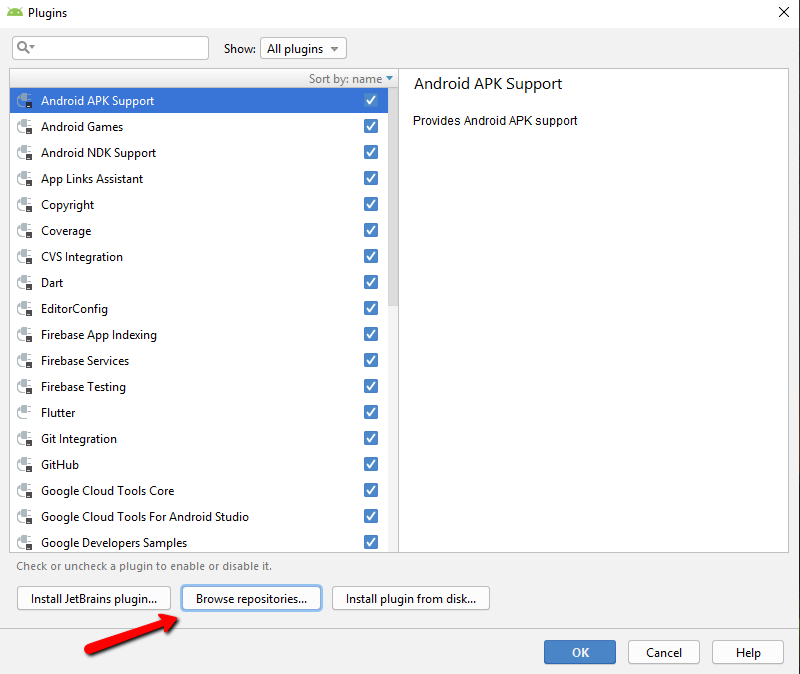800x674 pixels.
Task: Disable Firebase App Indexing checkbox
Action: coord(371,334)
